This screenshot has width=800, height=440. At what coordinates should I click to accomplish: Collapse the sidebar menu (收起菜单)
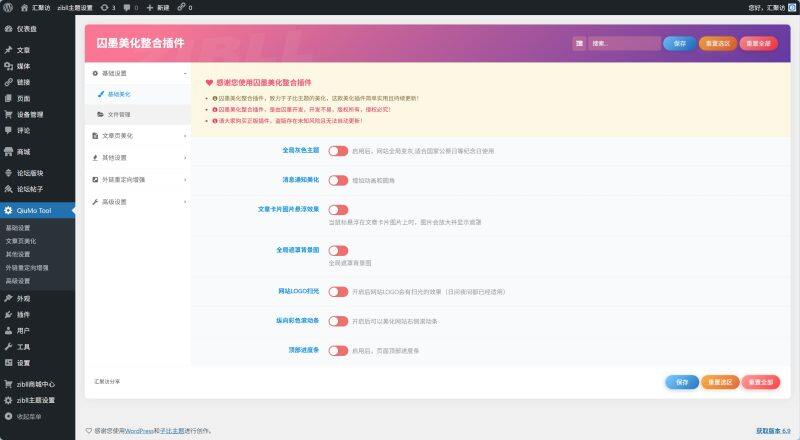23,417
